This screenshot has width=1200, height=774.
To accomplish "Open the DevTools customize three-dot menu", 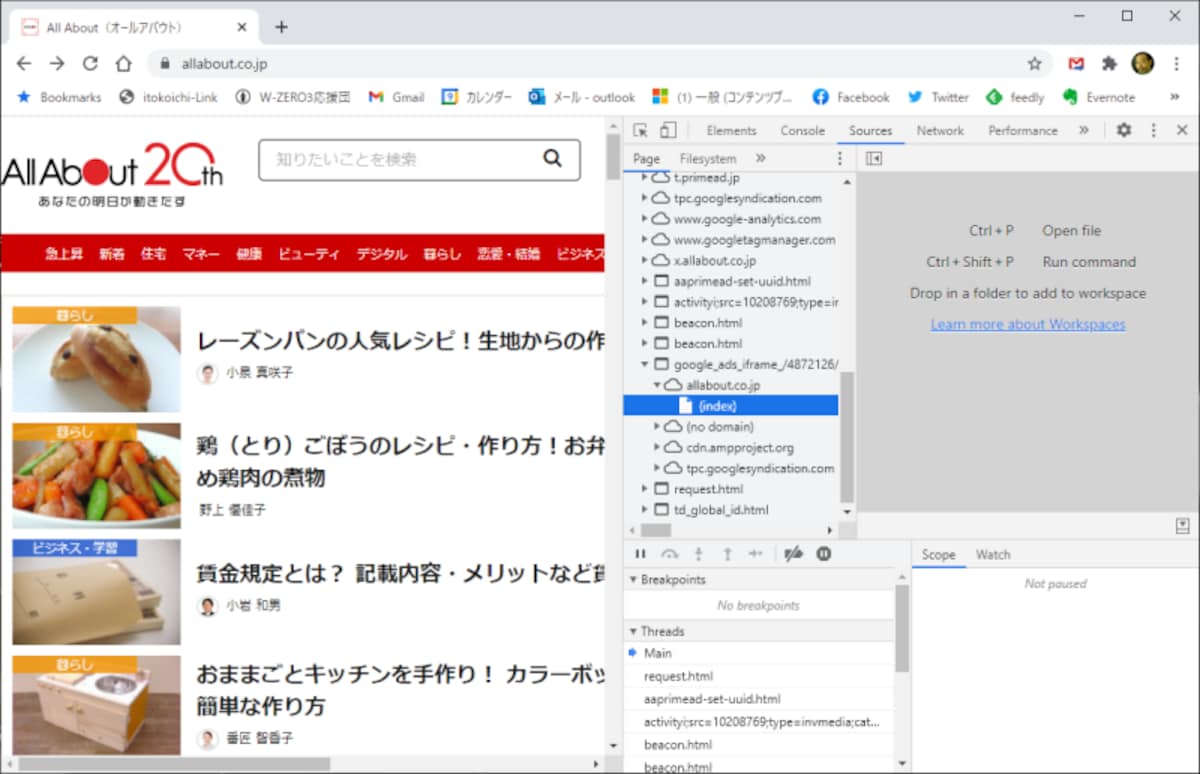I will click(1153, 130).
